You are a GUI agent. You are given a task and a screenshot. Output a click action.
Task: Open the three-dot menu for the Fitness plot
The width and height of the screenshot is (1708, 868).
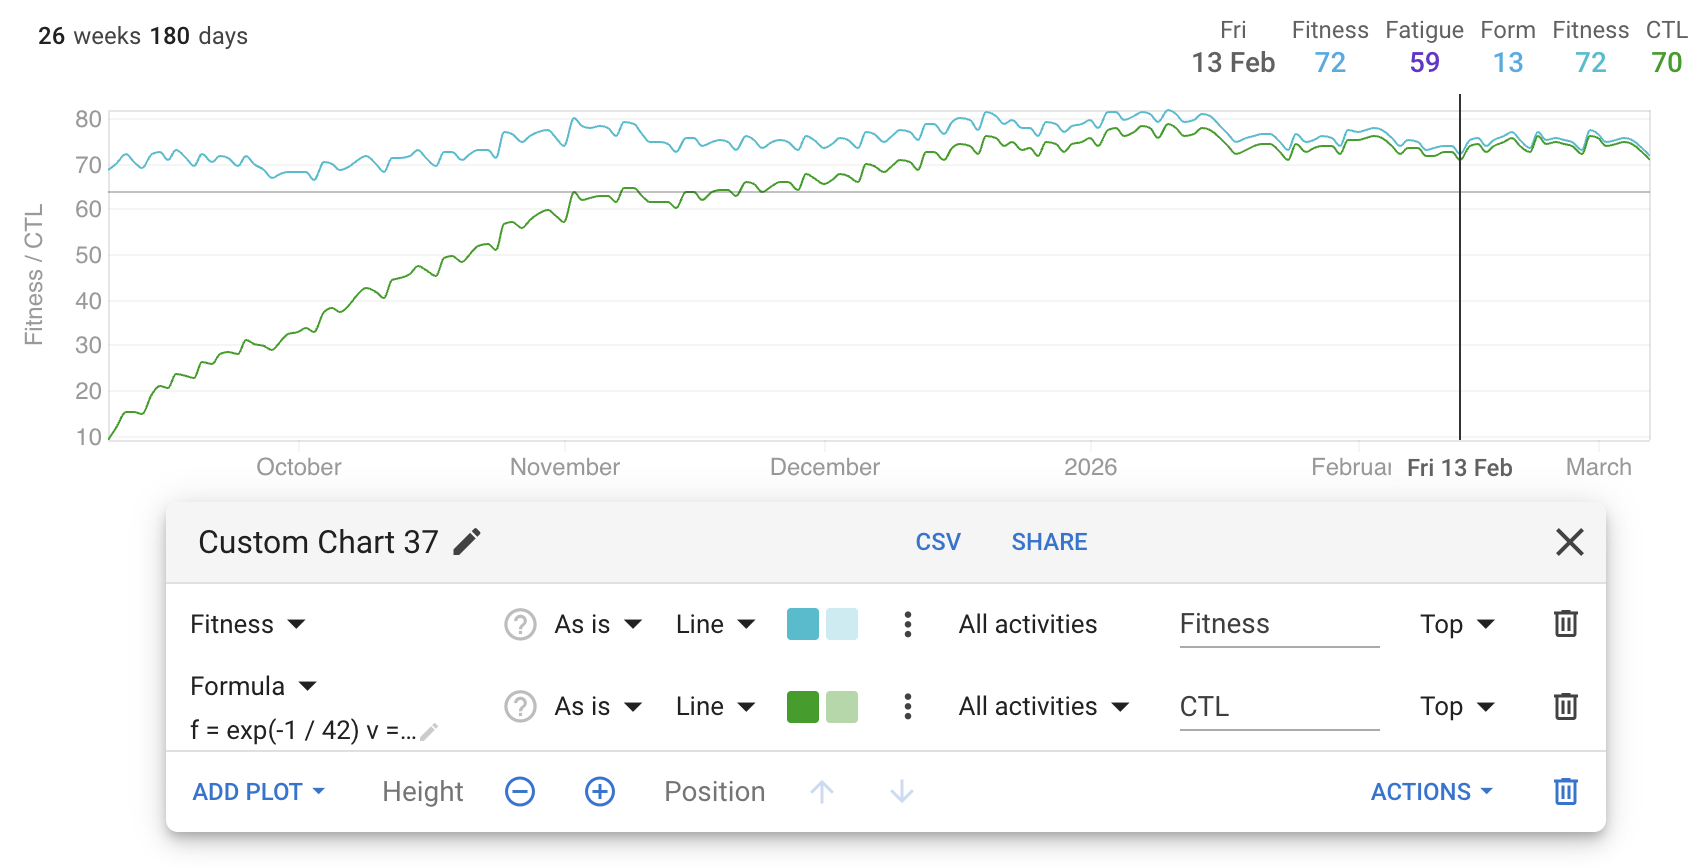(907, 624)
